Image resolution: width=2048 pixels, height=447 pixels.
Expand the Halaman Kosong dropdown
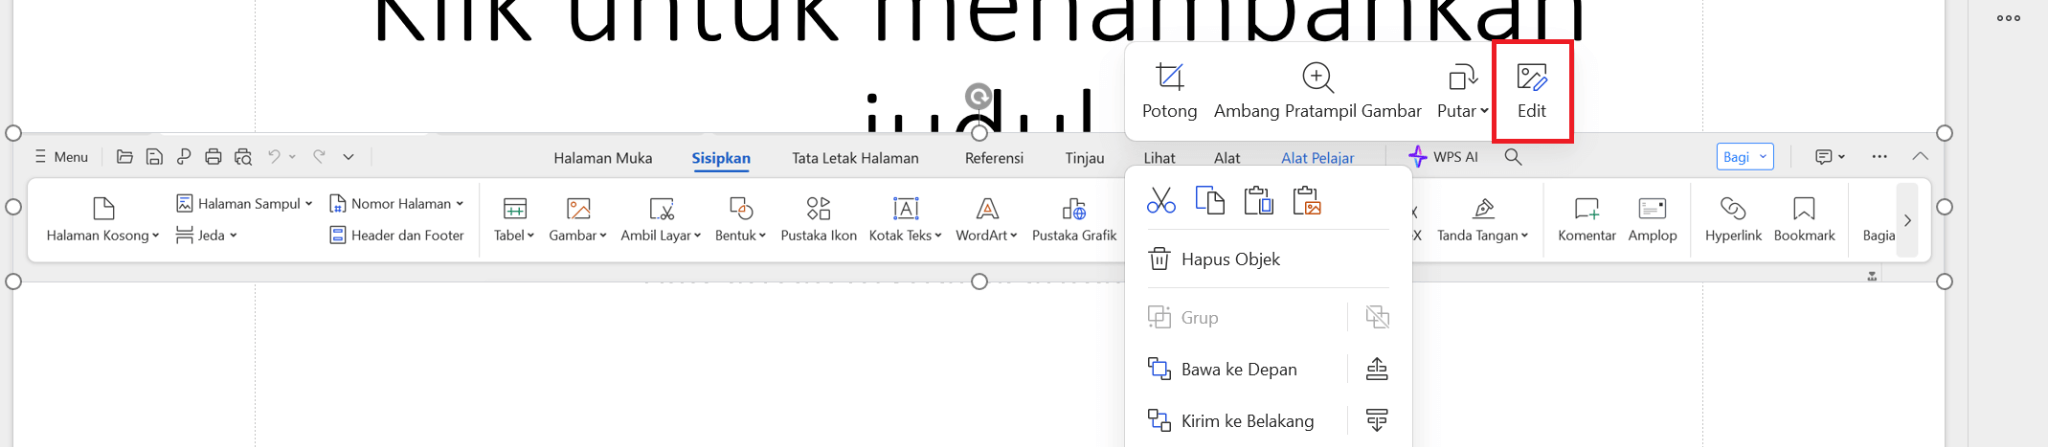pos(103,220)
